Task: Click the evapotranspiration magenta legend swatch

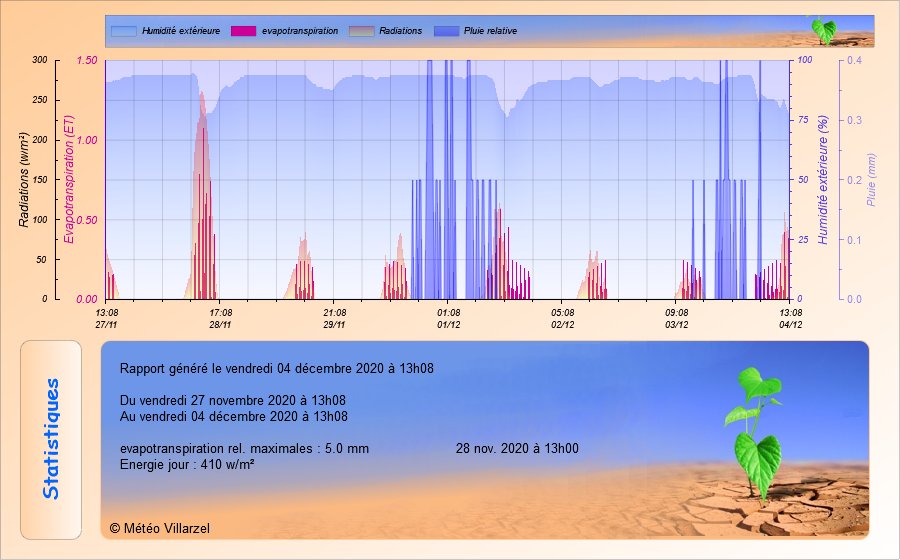Action: [243, 31]
